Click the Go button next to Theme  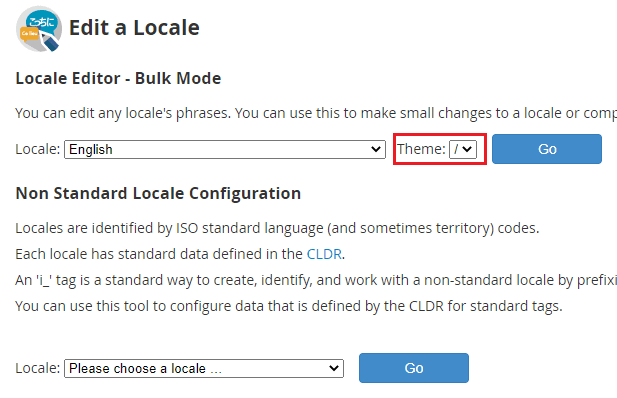coord(547,149)
